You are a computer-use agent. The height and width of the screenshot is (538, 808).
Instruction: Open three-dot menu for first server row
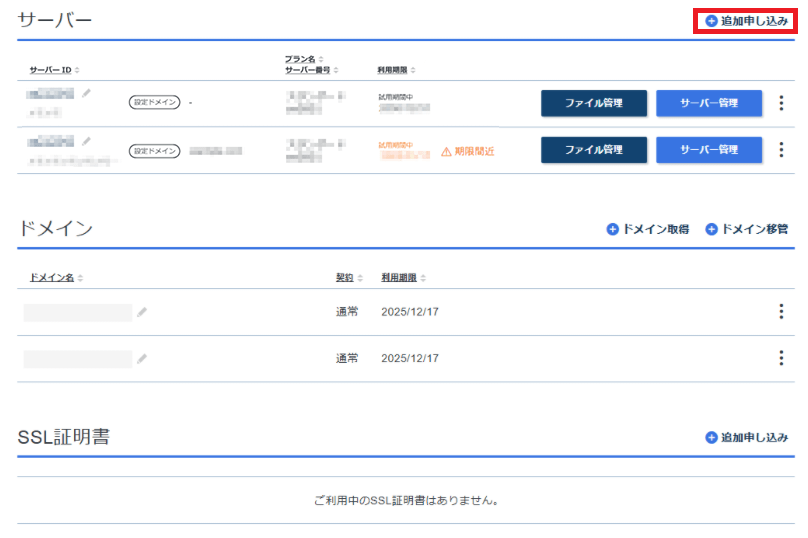click(781, 103)
